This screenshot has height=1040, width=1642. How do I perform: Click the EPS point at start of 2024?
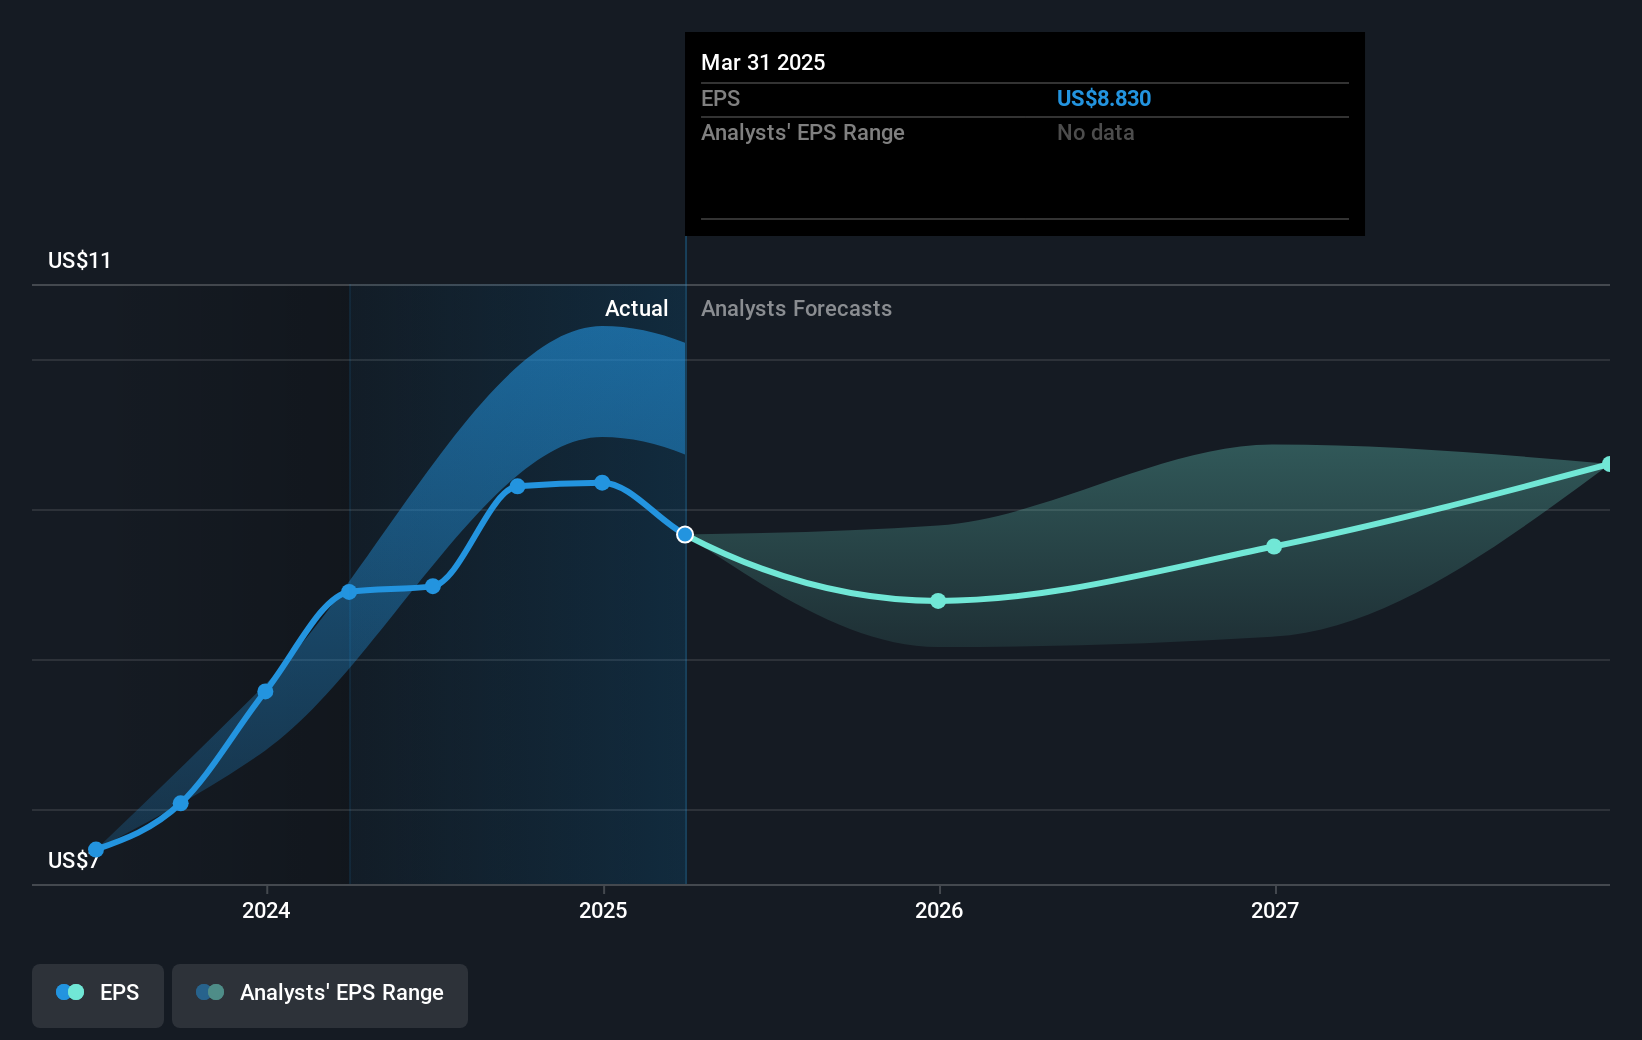point(265,691)
